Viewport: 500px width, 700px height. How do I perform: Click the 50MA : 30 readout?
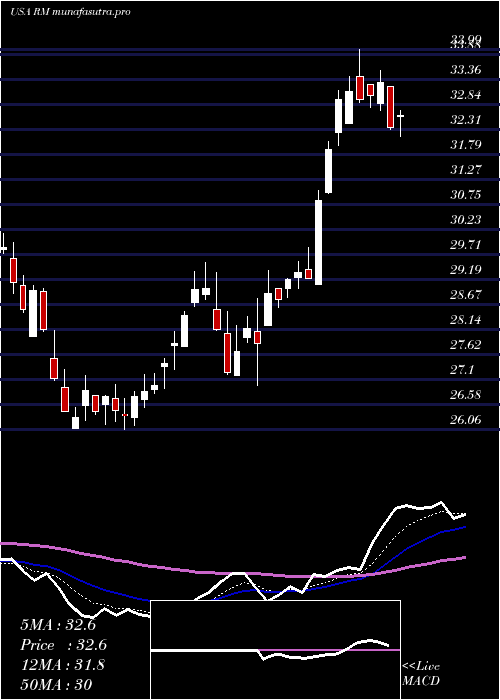pos(56,684)
